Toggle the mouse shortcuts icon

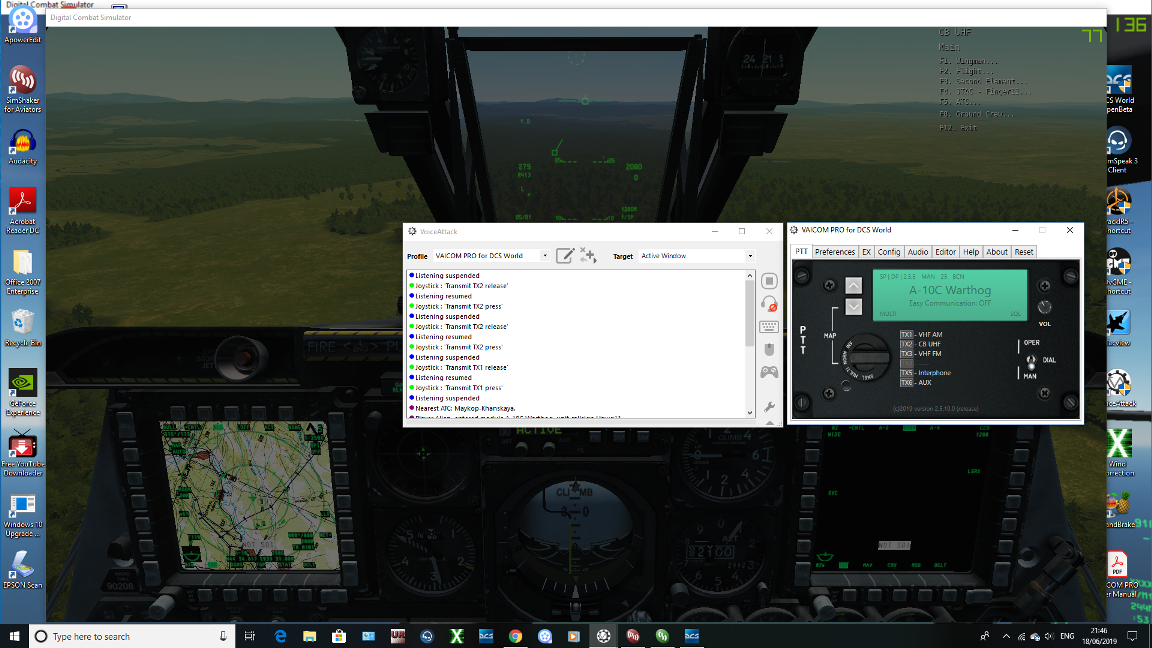(x=769, y=350)
